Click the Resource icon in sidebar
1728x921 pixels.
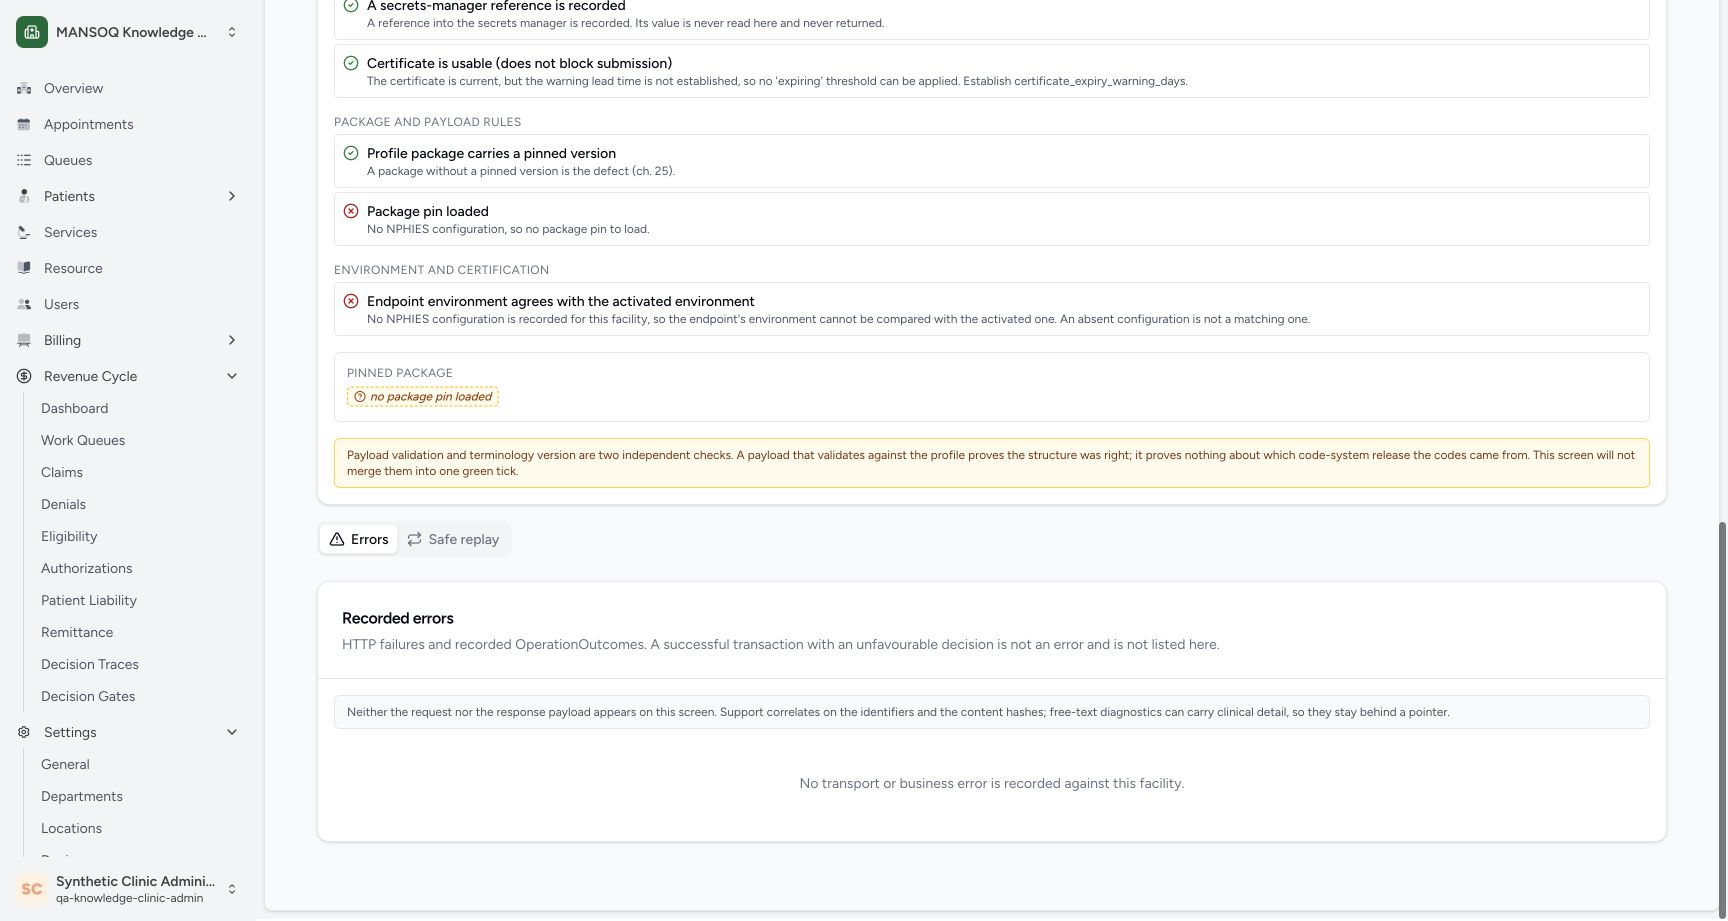coord(24,268)
